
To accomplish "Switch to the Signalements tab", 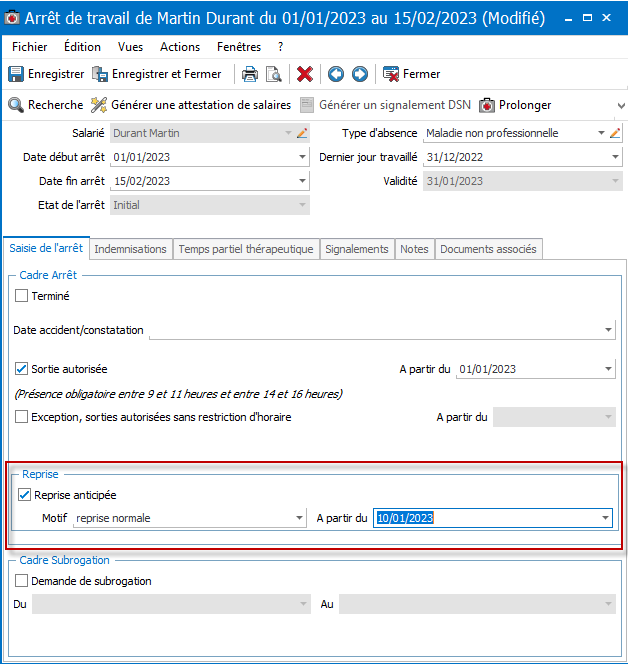I will pyautogui.click(x=357, y=249).
